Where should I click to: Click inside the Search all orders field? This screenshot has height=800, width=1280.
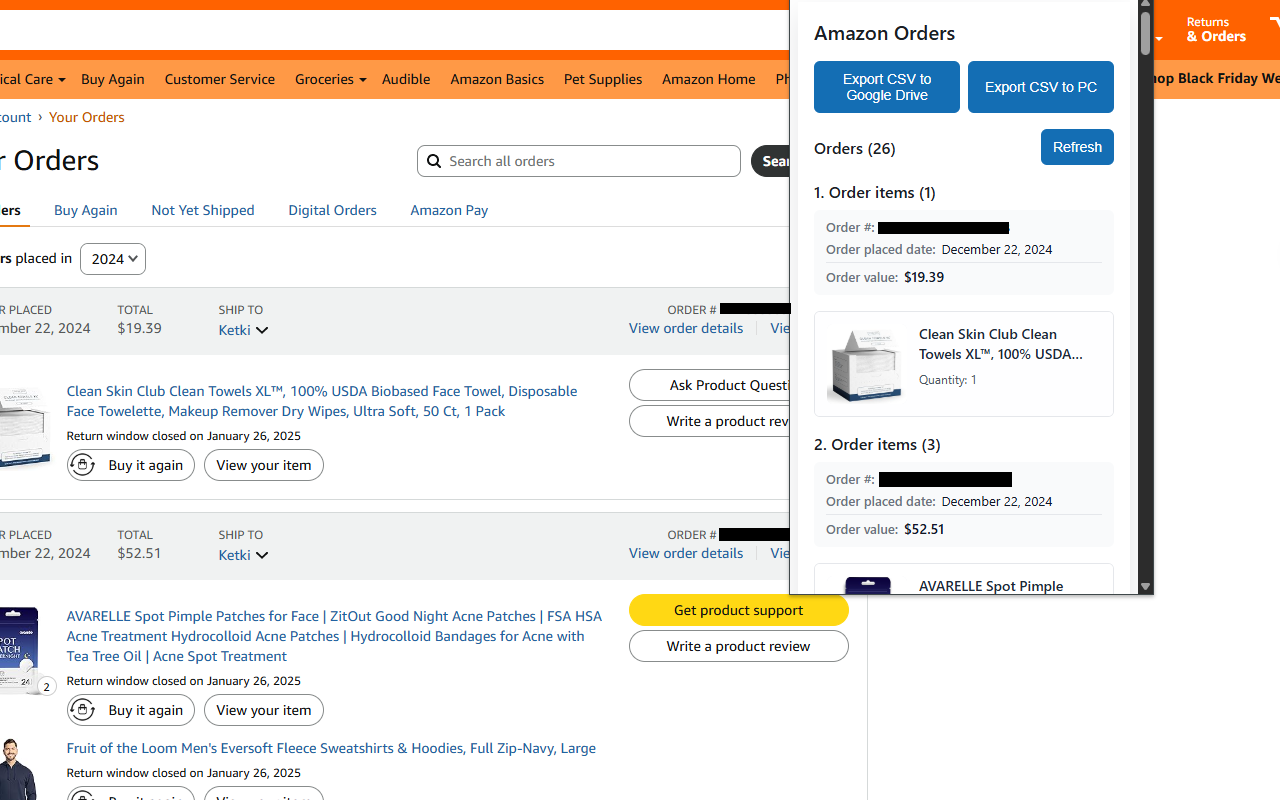click(579, 161)
